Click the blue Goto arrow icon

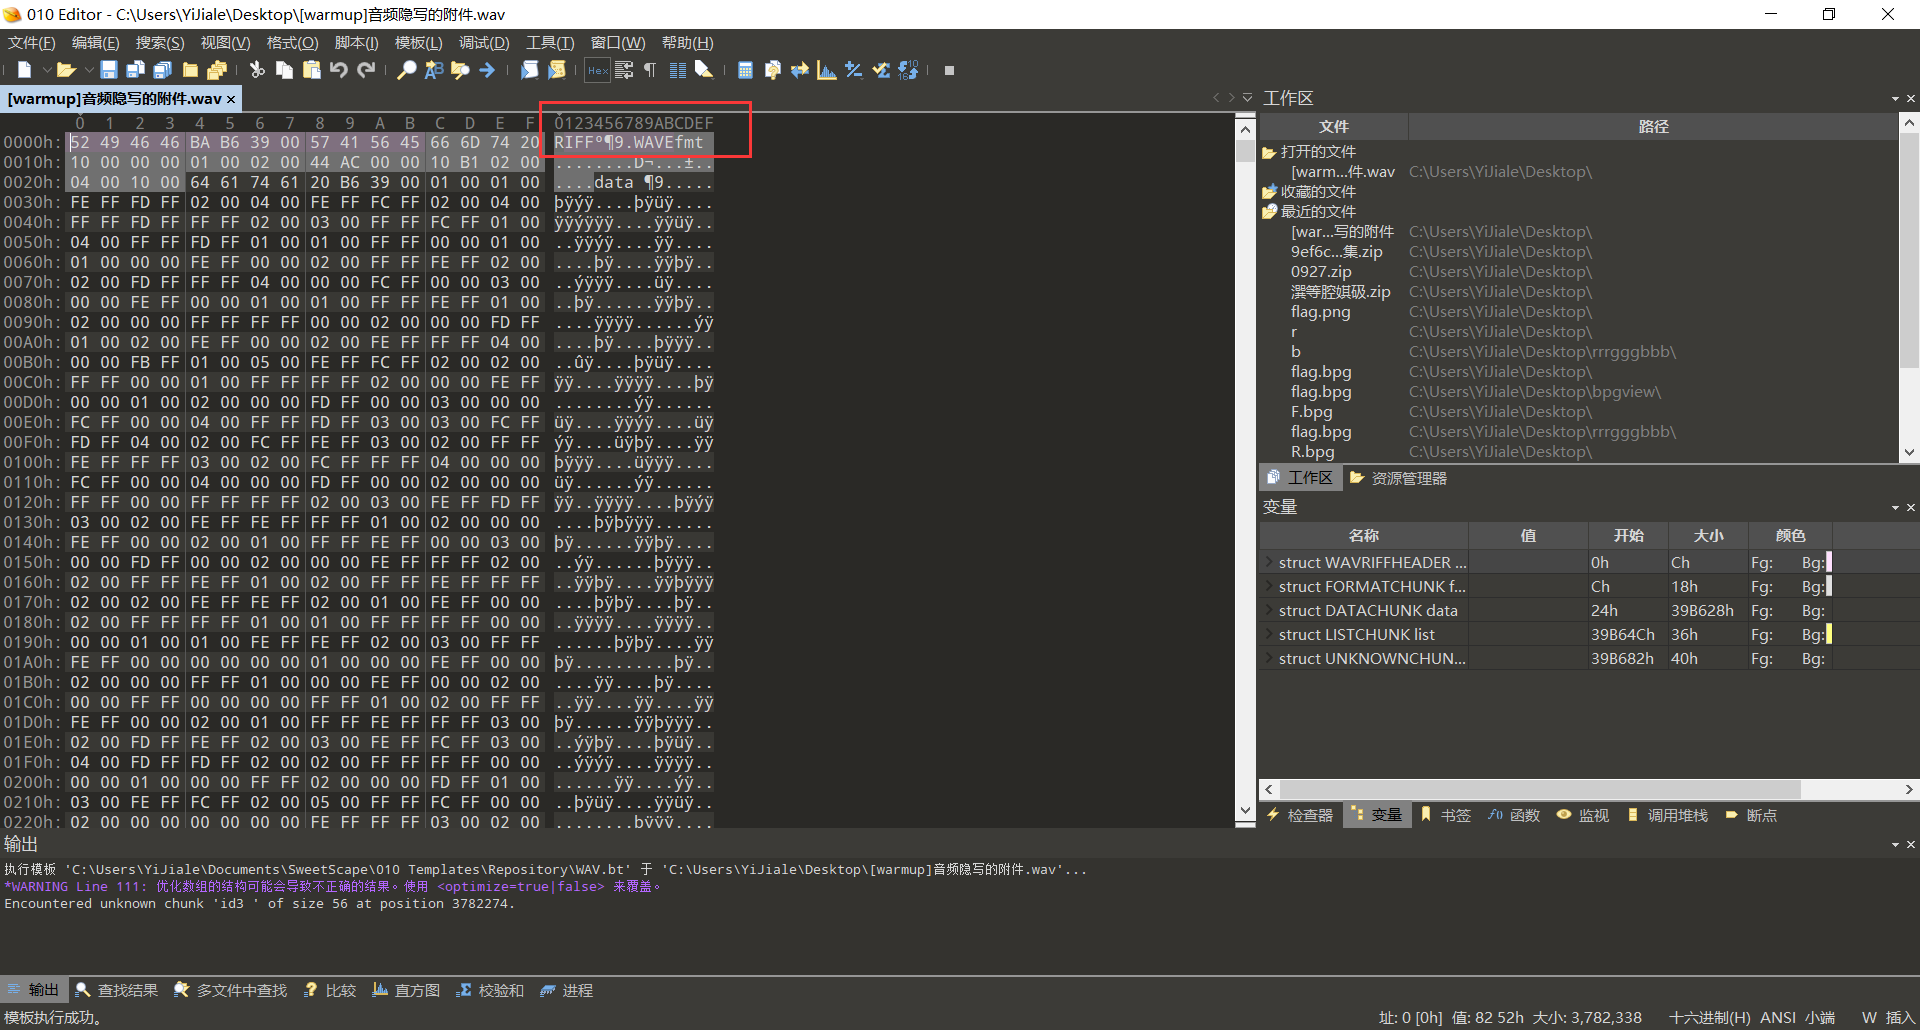click(x=487, y=70)
